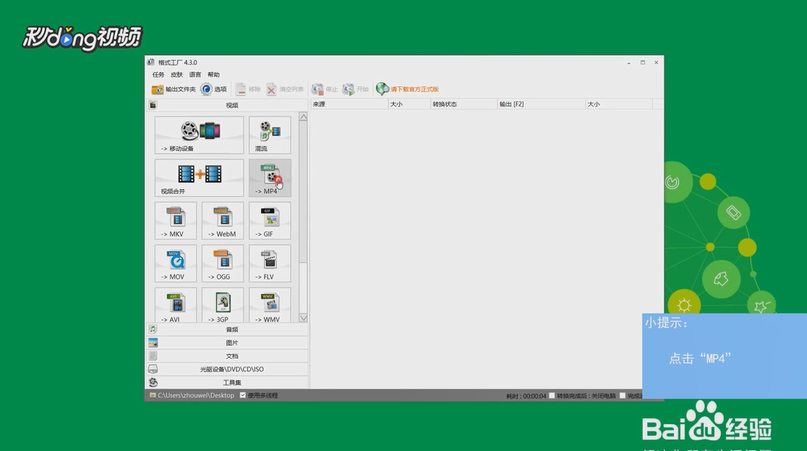Click the 输出 [F2] column header
Viewport: 807px width, 451px height.
(x=541, y=104)
